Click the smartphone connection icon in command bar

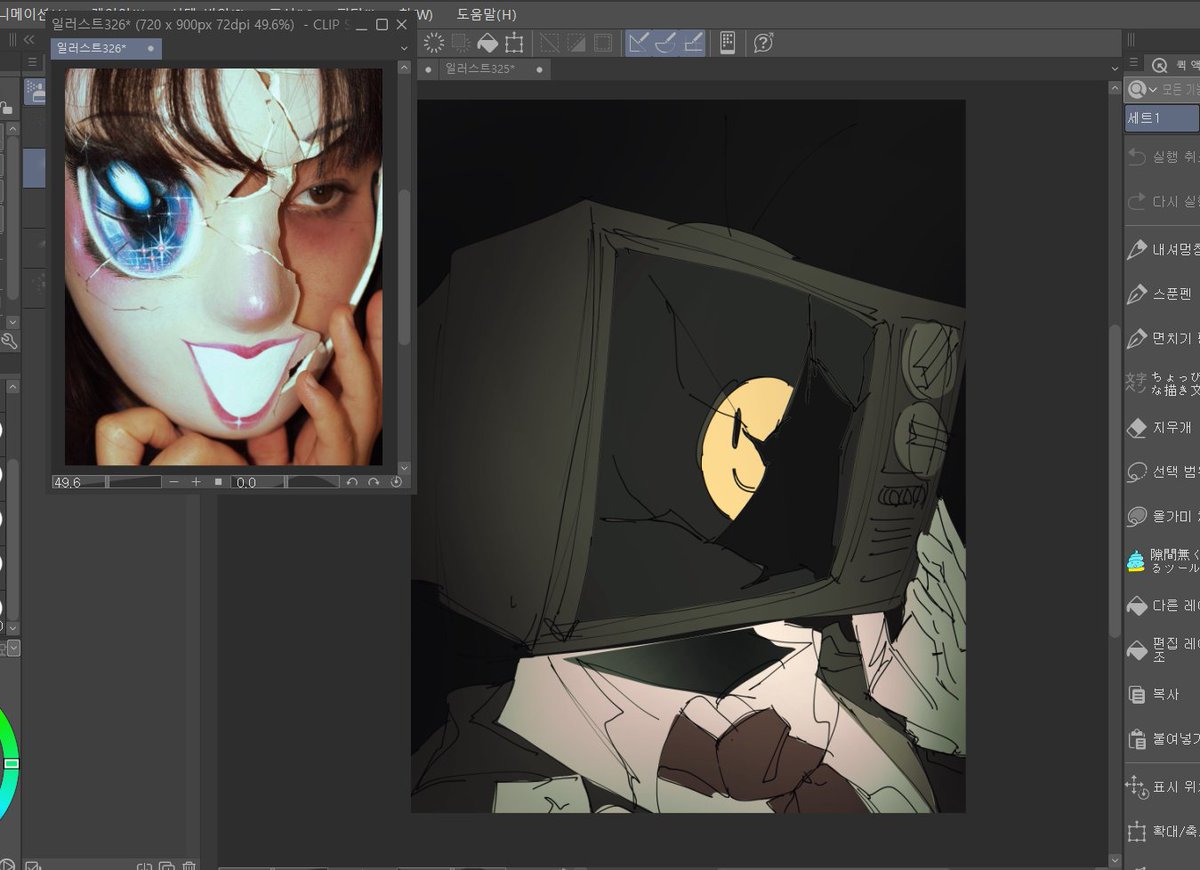tap(728, 43)
